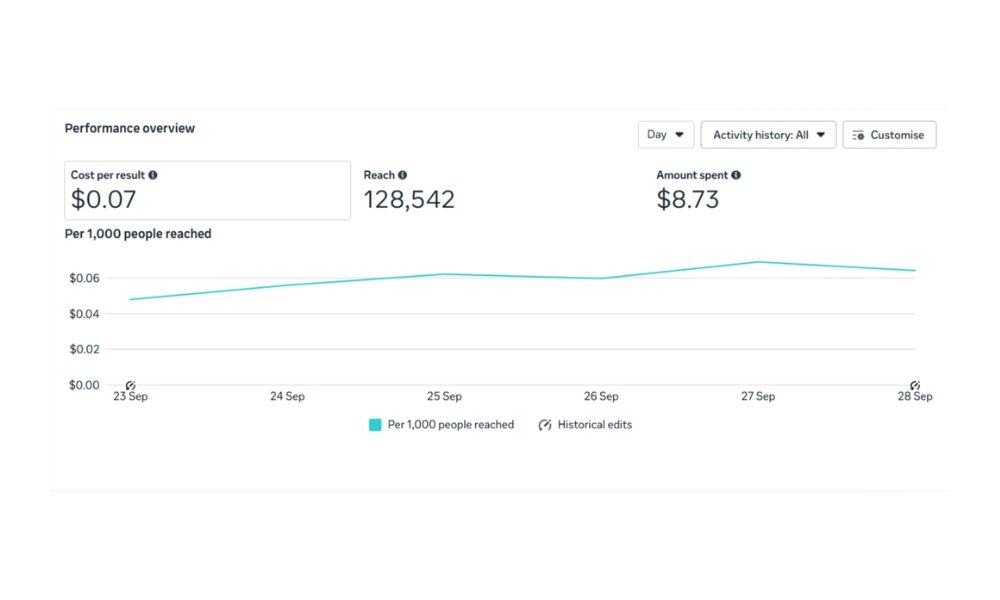Image resolution: width=1000 pixels, height=600 pixels.
Task: Click the Performance overview heading
Action: [130, 128]
